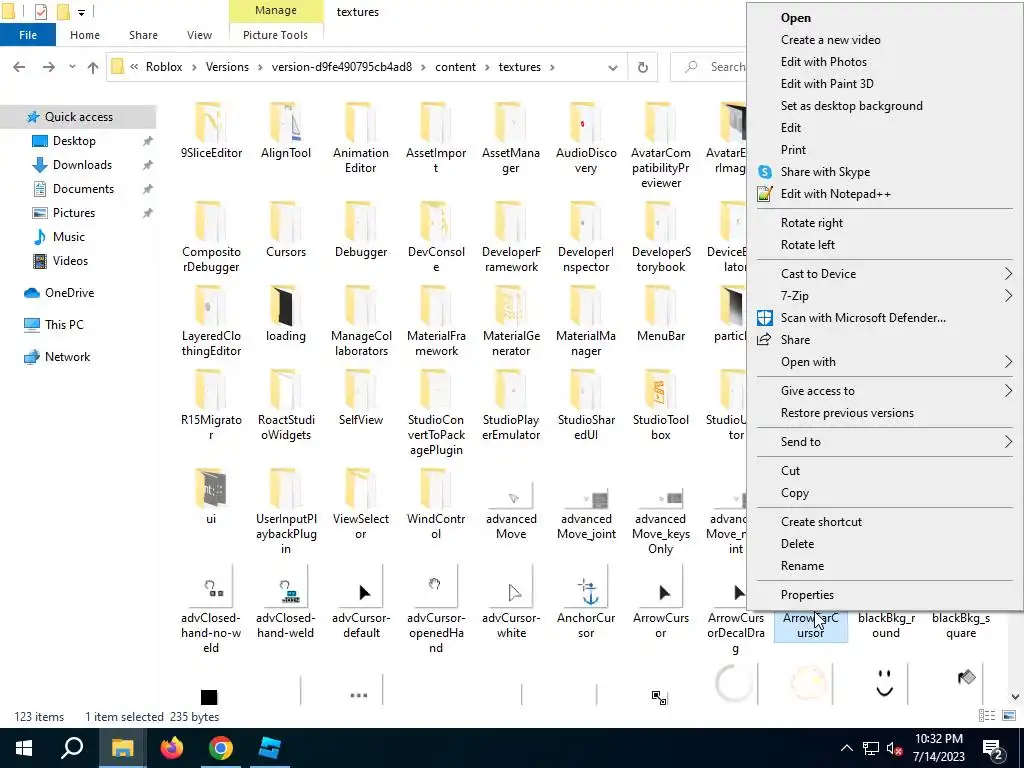Select the blackBkg_square file
This screenshot has height=768, width=1024.
click(x=961, y=625)
